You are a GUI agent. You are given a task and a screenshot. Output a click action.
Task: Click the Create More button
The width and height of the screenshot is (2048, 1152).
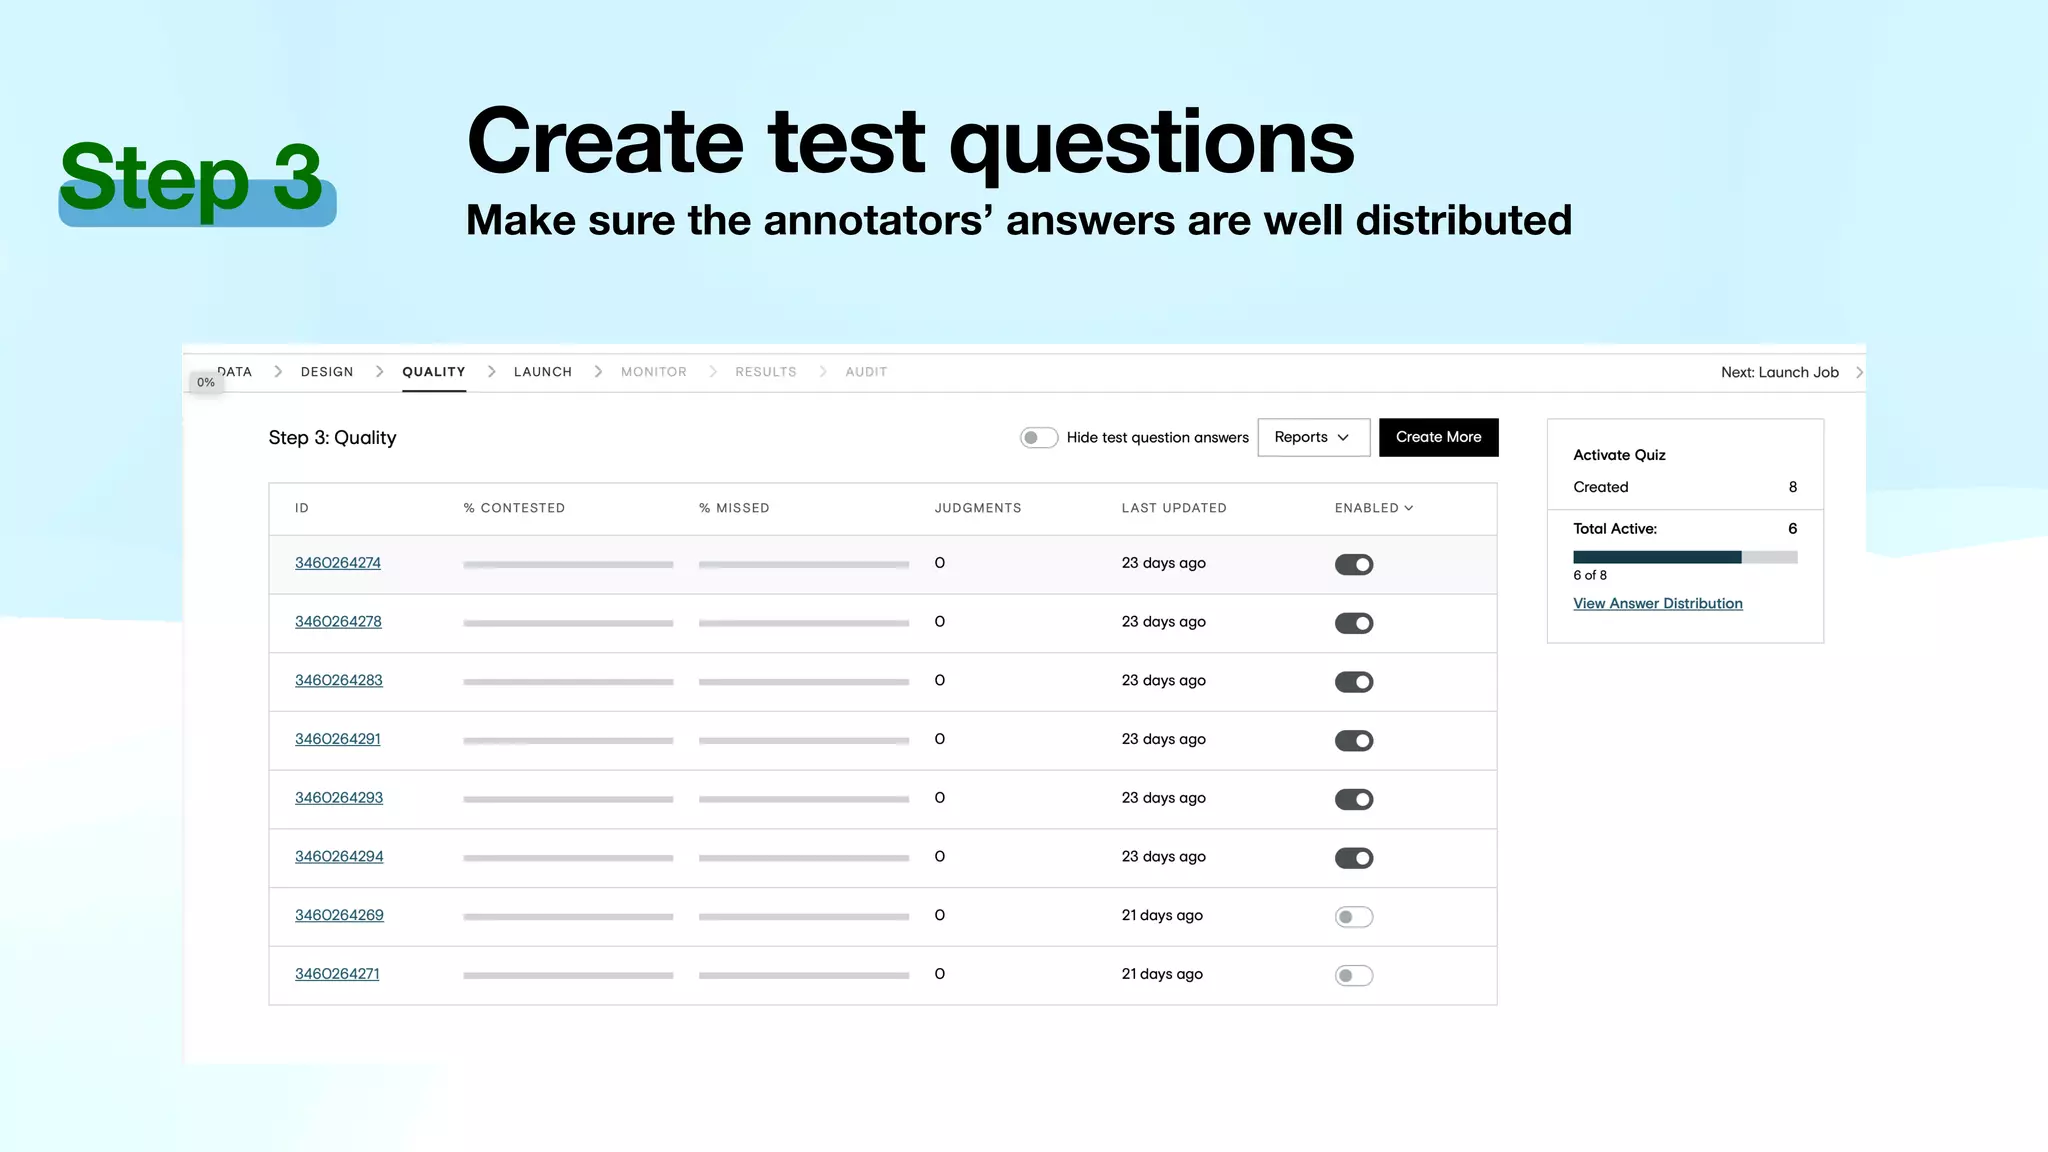click(1437, 438)
